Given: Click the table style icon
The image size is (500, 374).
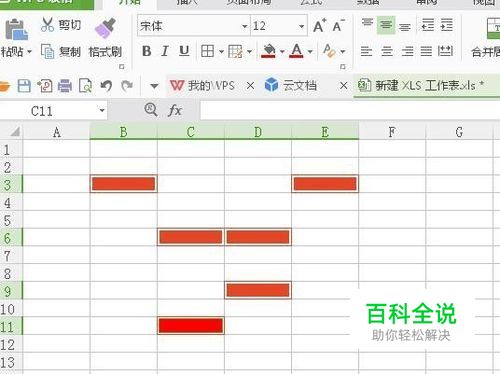Looking at the screenshot, I should pyautogui.click(x=235, y=52).
